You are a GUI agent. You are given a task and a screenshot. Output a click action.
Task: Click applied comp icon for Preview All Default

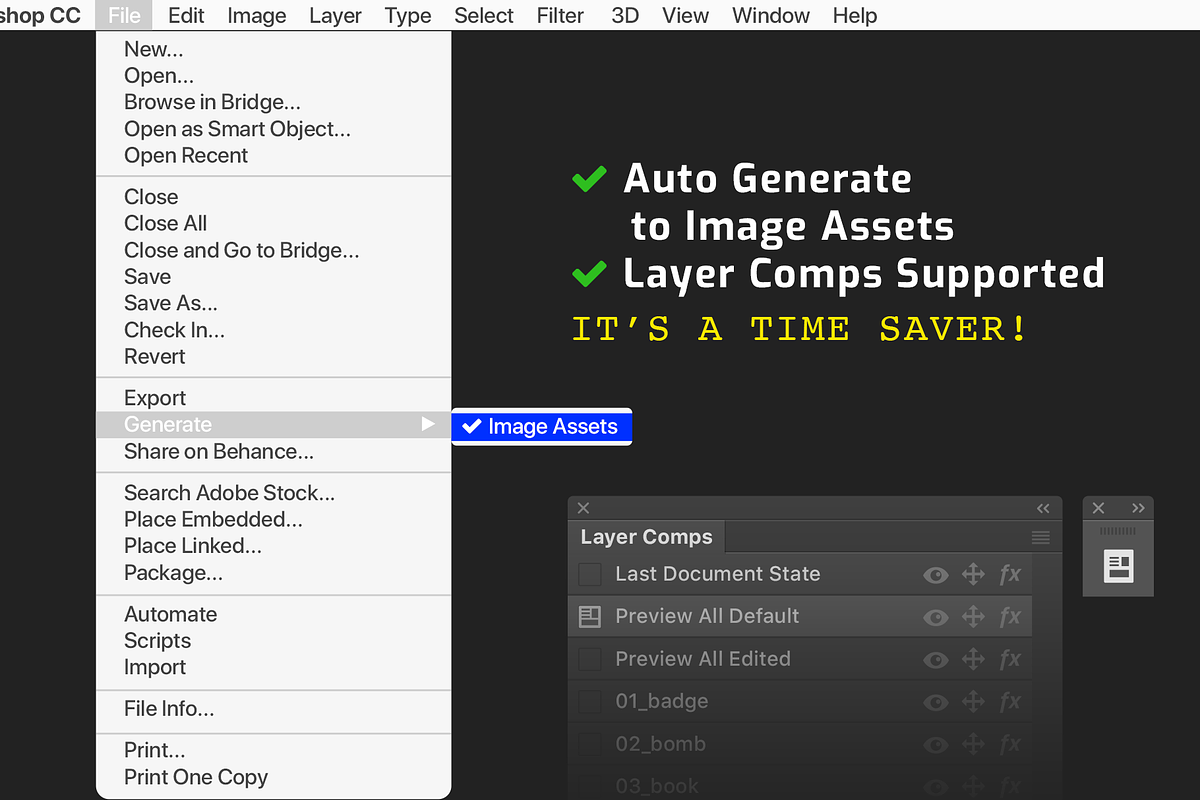(590, 616)
